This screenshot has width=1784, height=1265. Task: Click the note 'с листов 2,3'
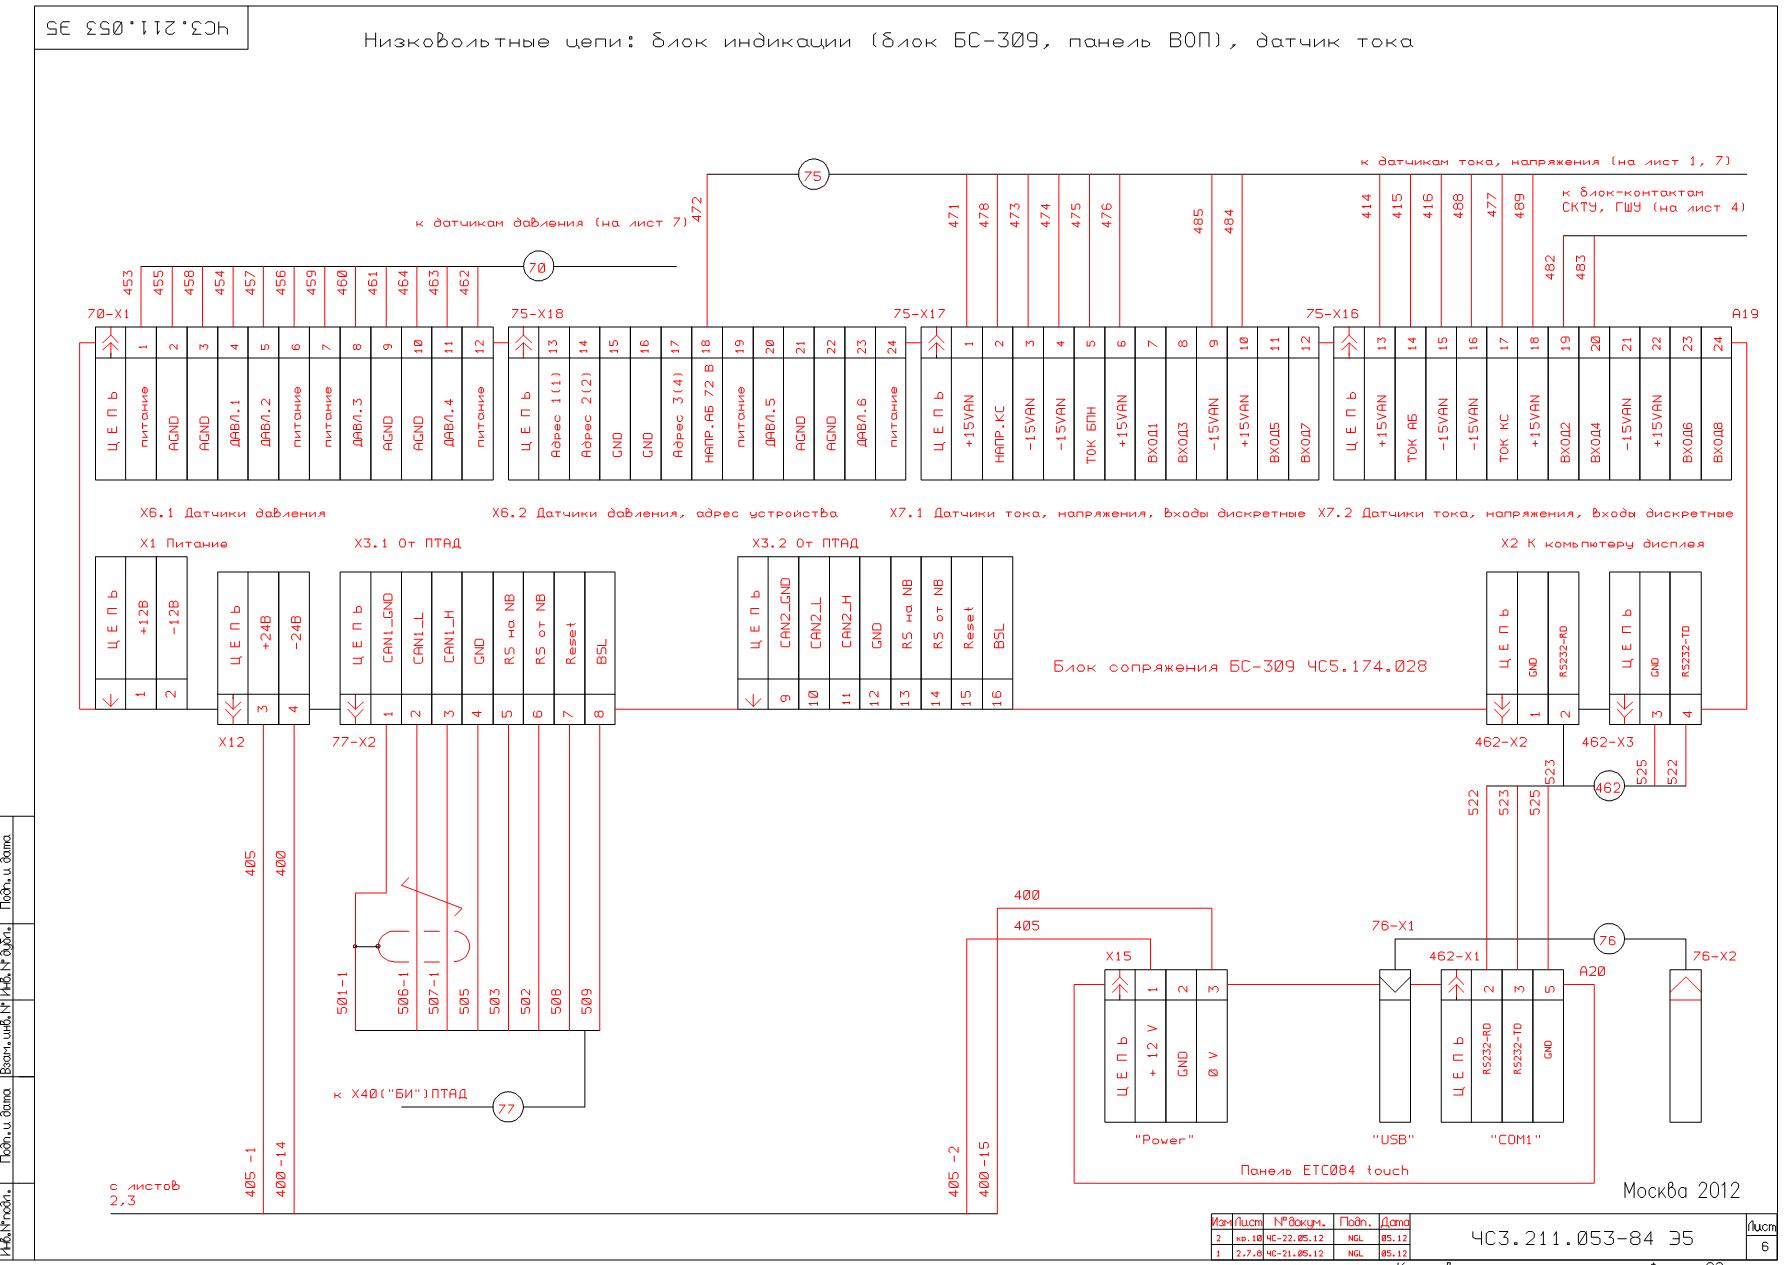pyautogui.click(x=145, y=1193)
